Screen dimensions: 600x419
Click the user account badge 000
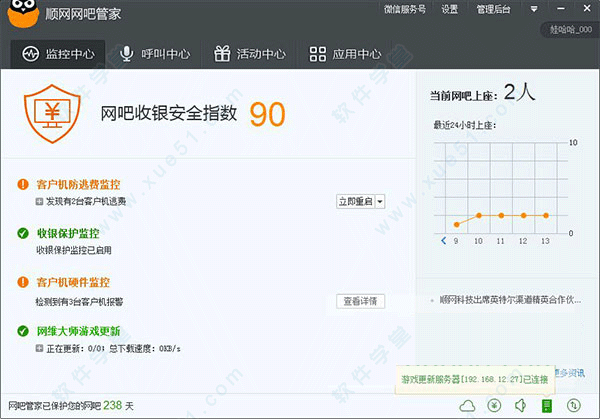pos(570,29)
